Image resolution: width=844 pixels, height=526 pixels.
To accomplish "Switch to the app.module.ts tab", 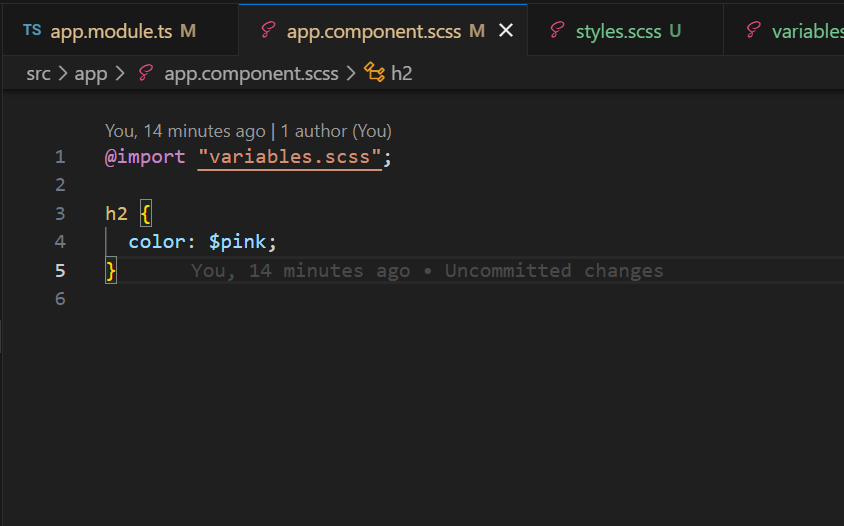I will pyautogui.click(x=110, y=31).
